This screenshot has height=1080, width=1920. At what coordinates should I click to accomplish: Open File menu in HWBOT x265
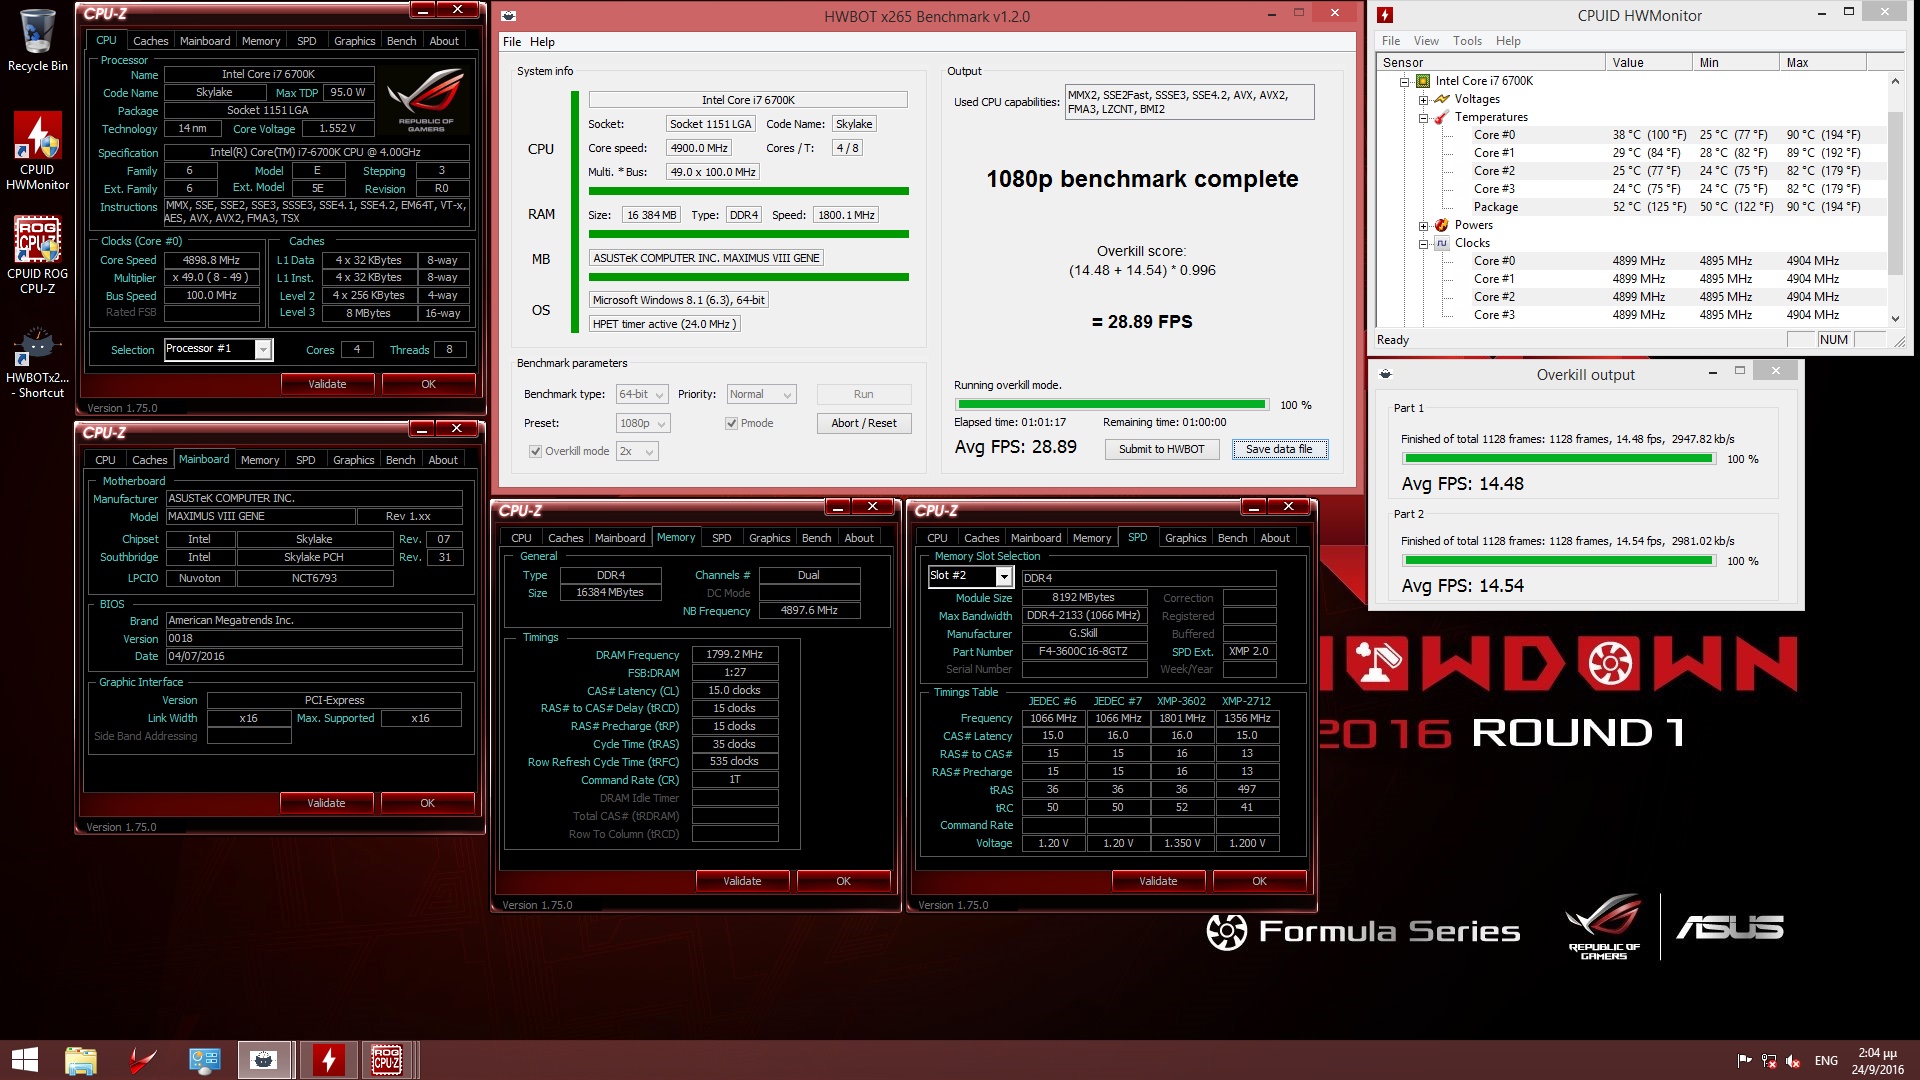pos(512,42)
